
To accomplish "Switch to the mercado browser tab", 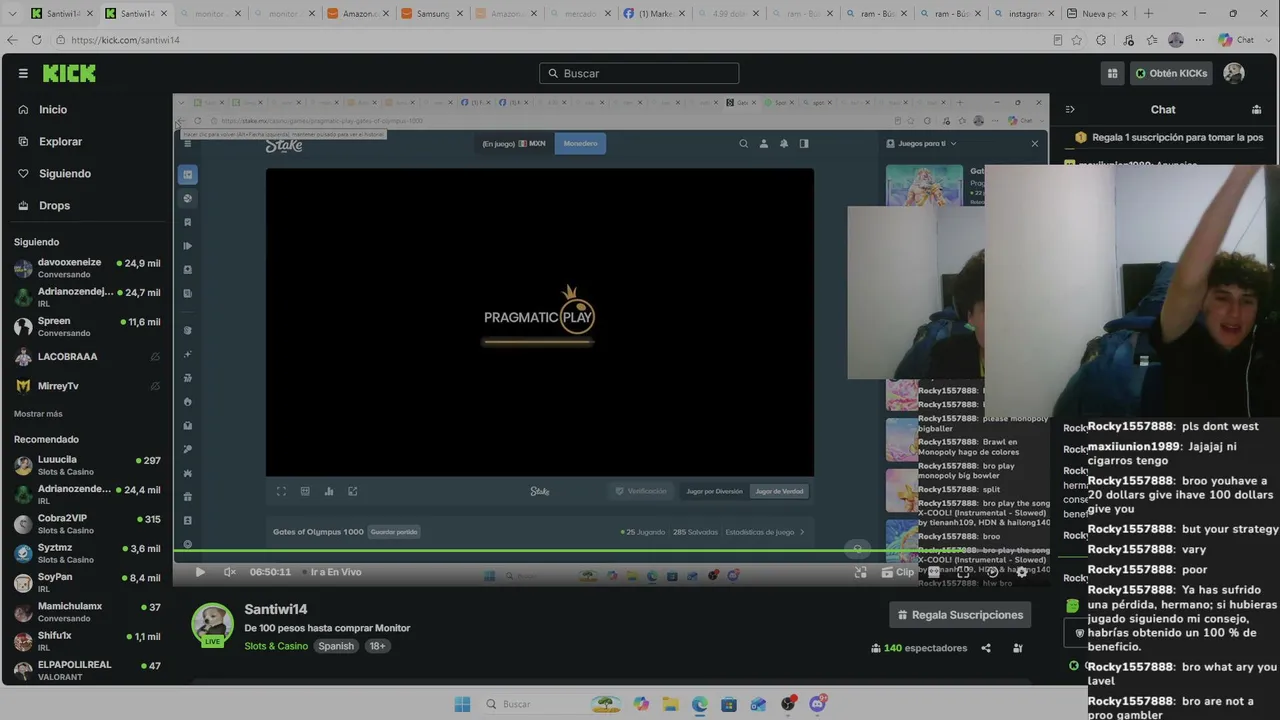I will 581,14.
